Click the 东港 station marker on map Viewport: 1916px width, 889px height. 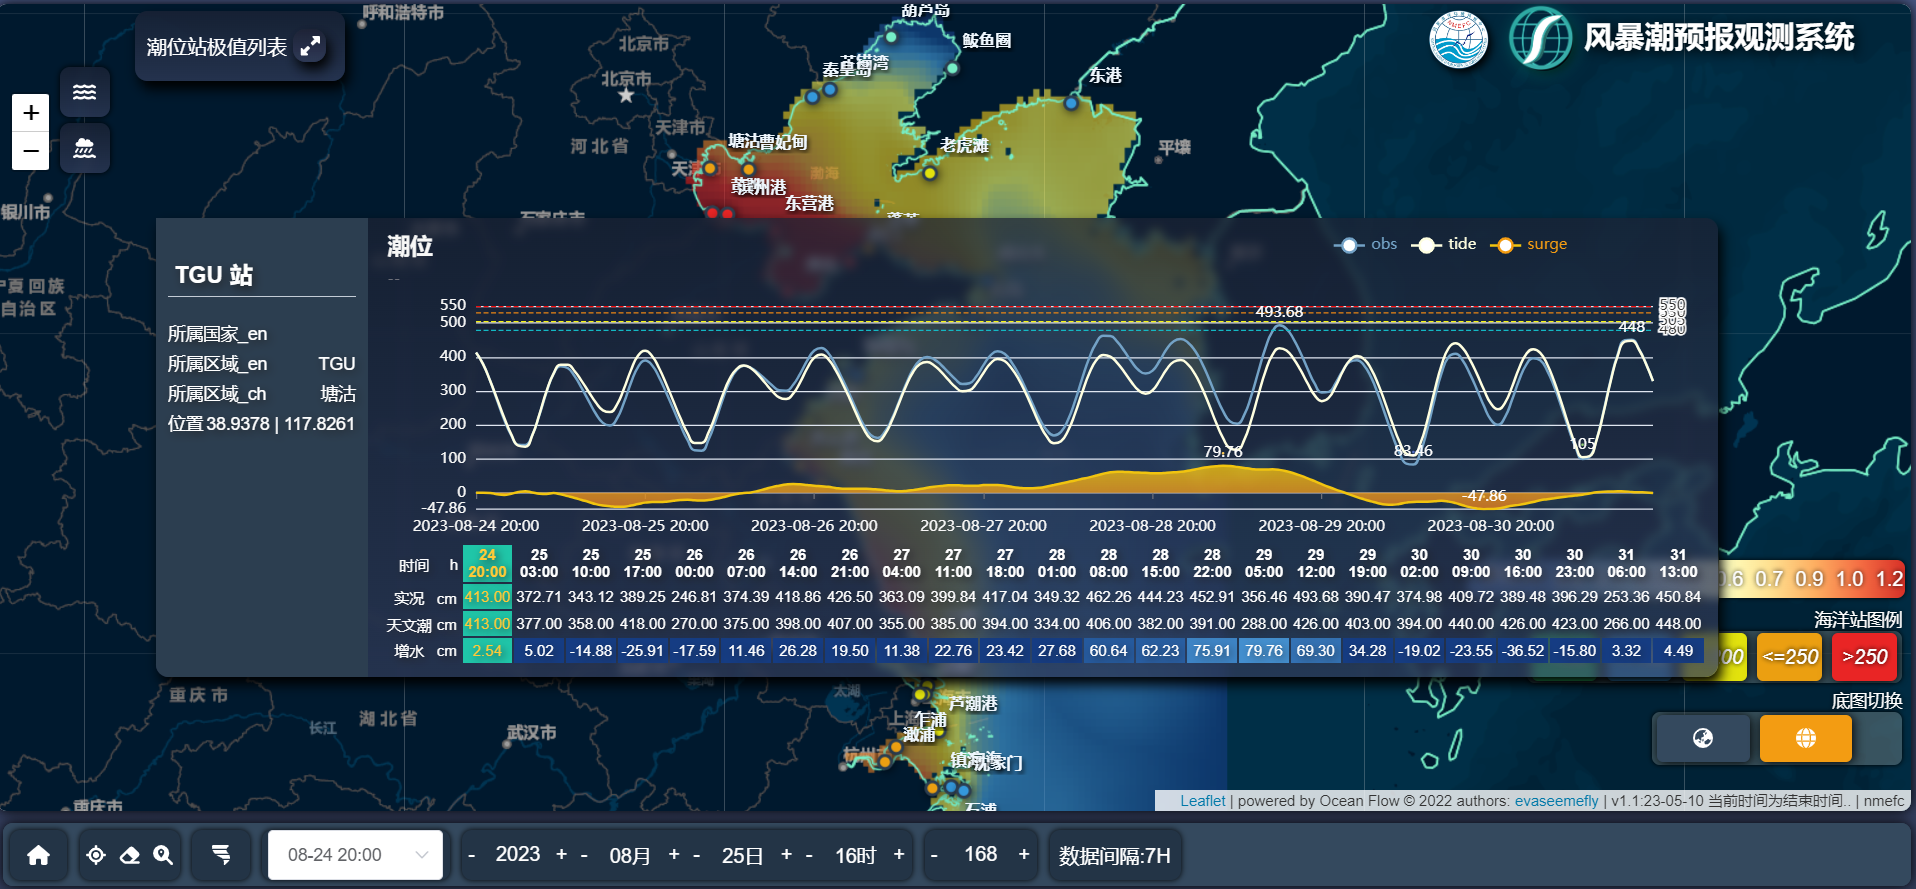pos(1072,102)
